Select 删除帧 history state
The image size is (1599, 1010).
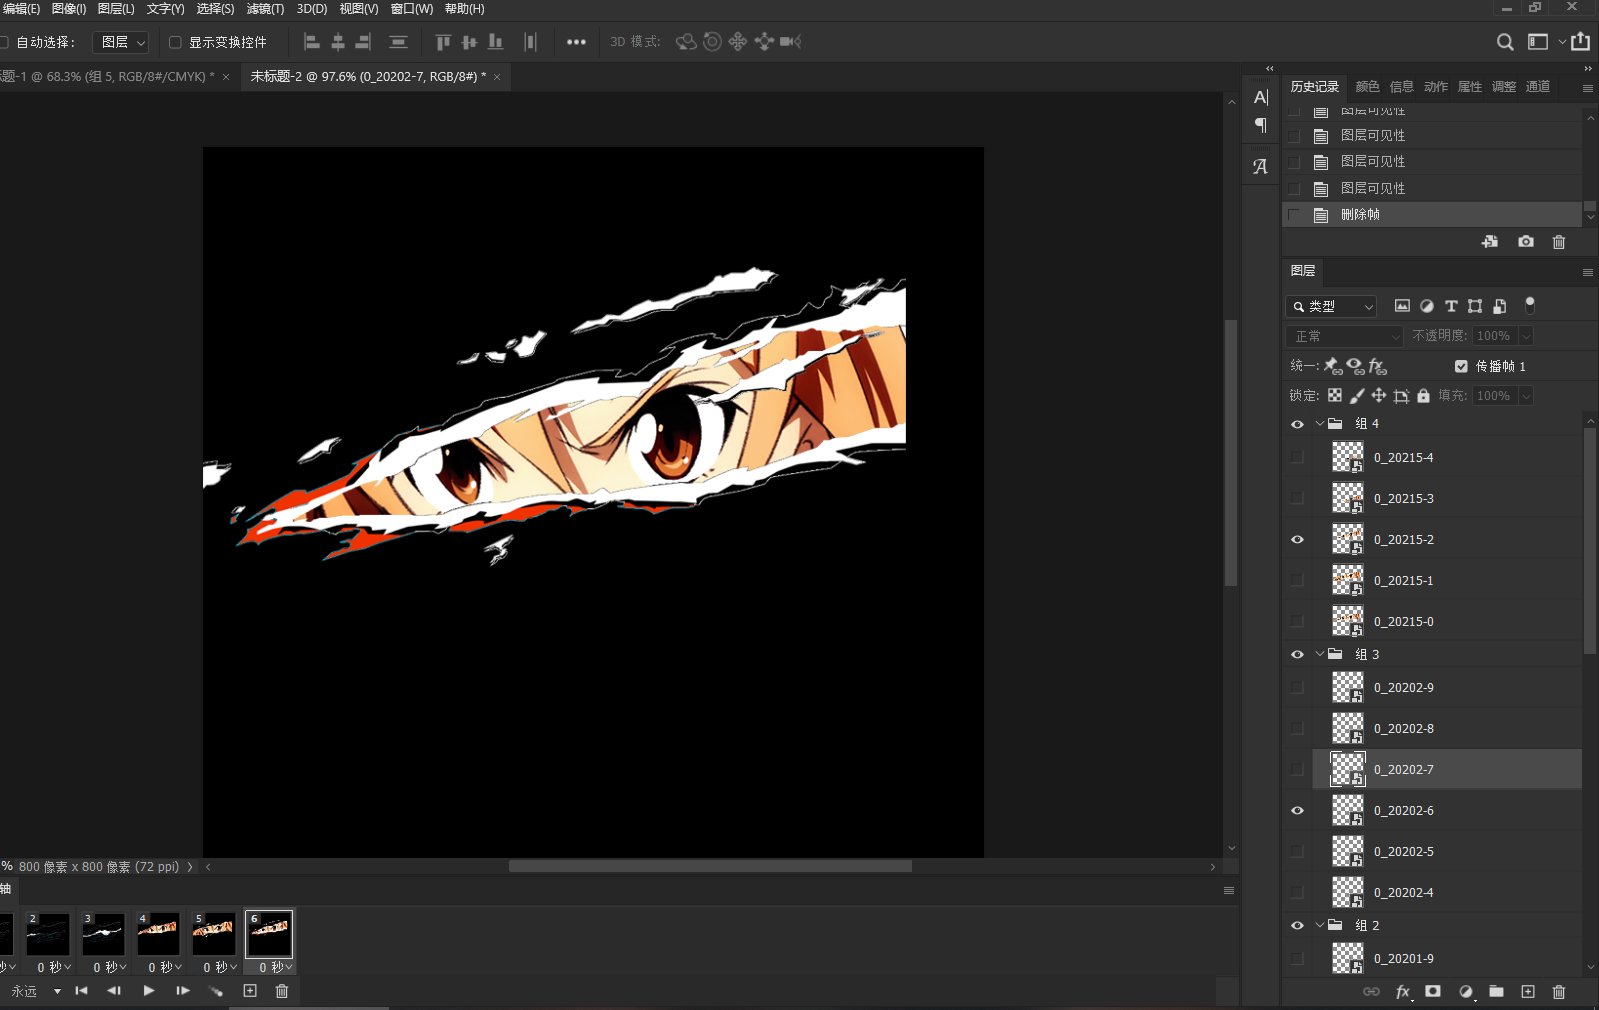tap(1432, 214)
